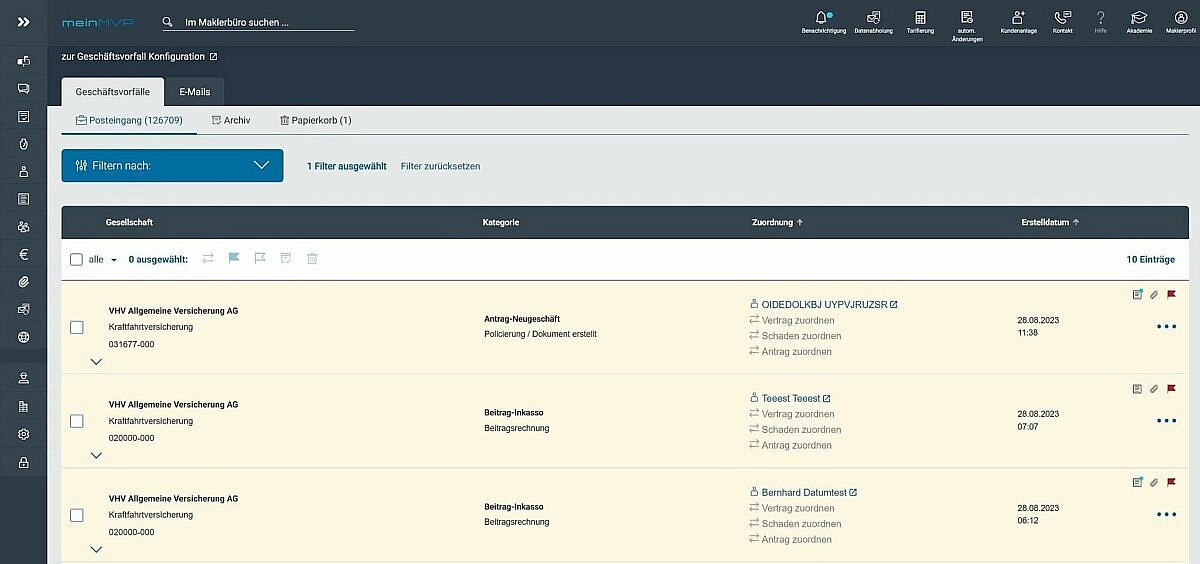This screenshot has height=564, width=1200.
Task: Click the padlock sidebar icon
Action: point(23,462)
